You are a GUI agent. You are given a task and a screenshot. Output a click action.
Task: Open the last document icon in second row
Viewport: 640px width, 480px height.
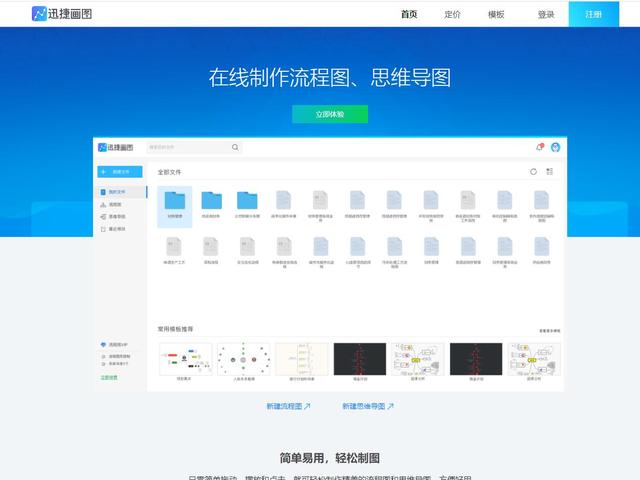tap(542, 247)
